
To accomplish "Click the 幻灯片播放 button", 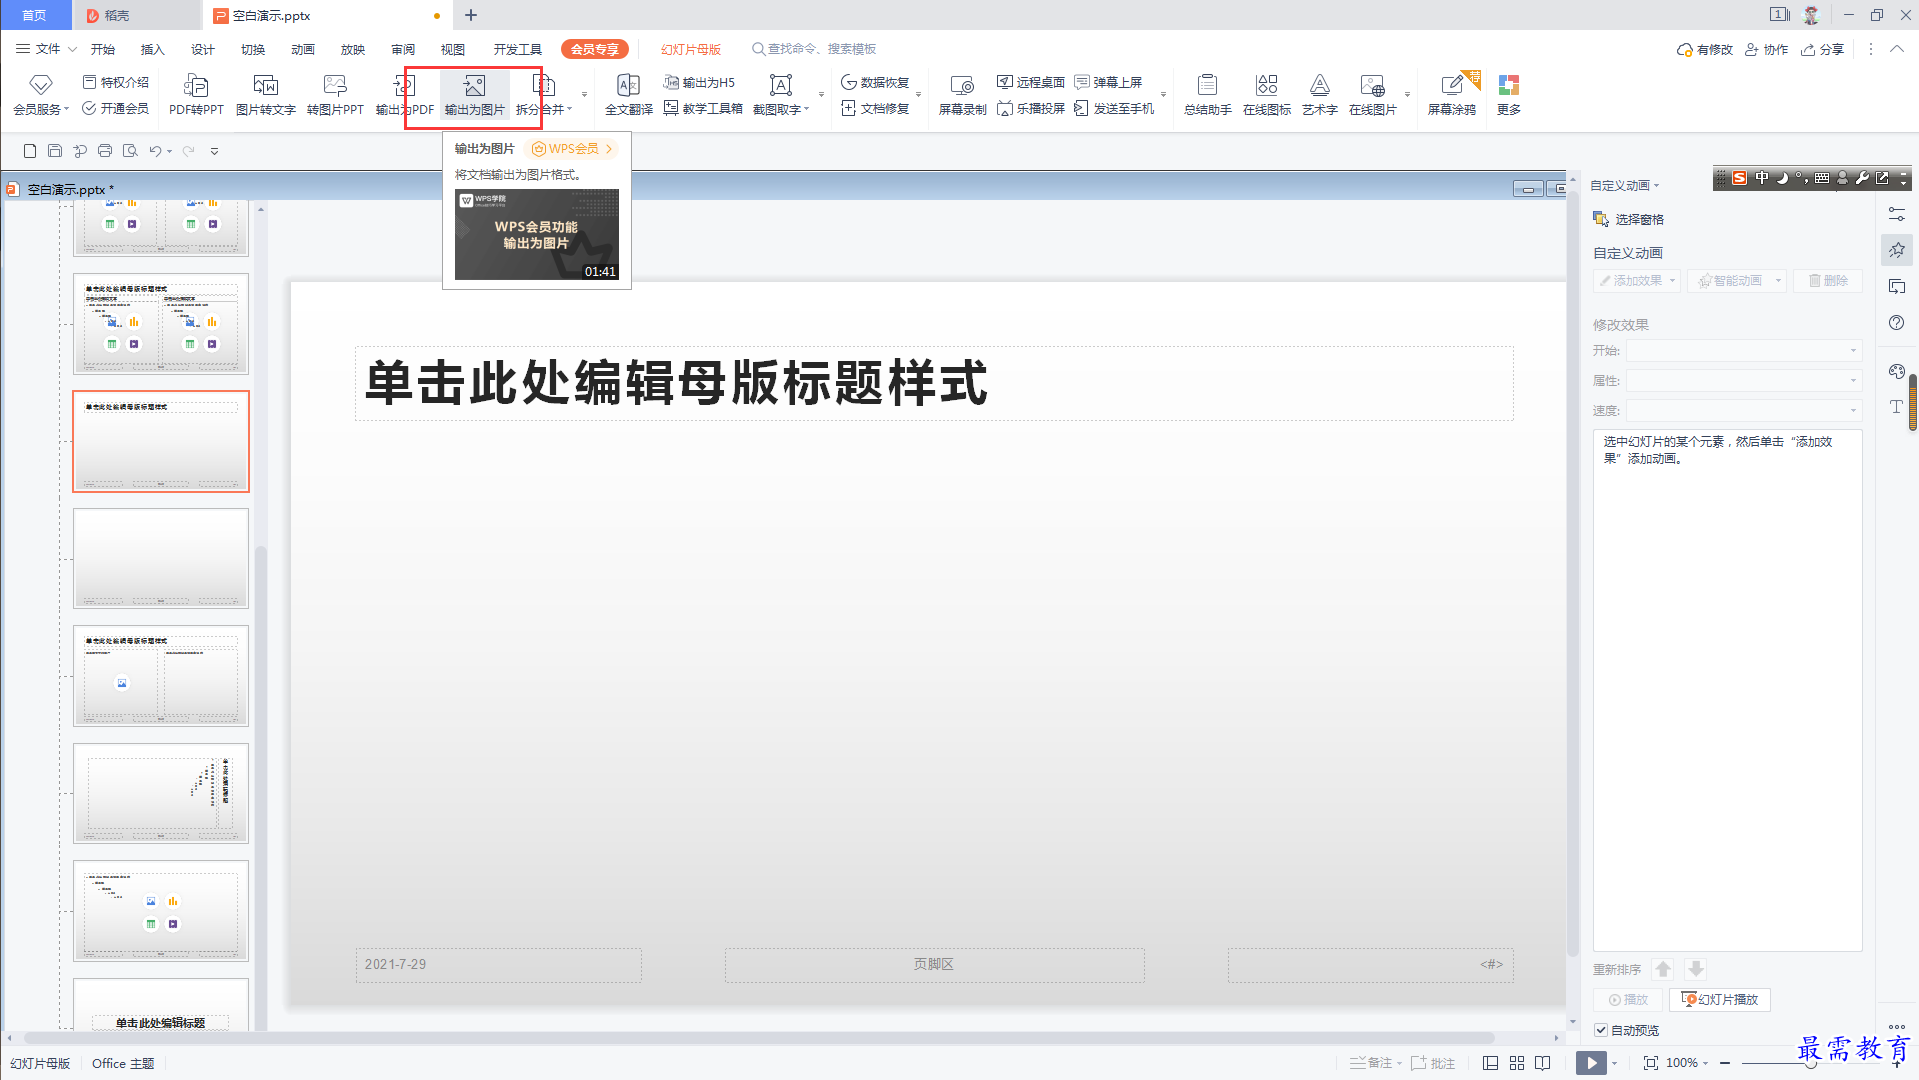I will (1720, 999).
